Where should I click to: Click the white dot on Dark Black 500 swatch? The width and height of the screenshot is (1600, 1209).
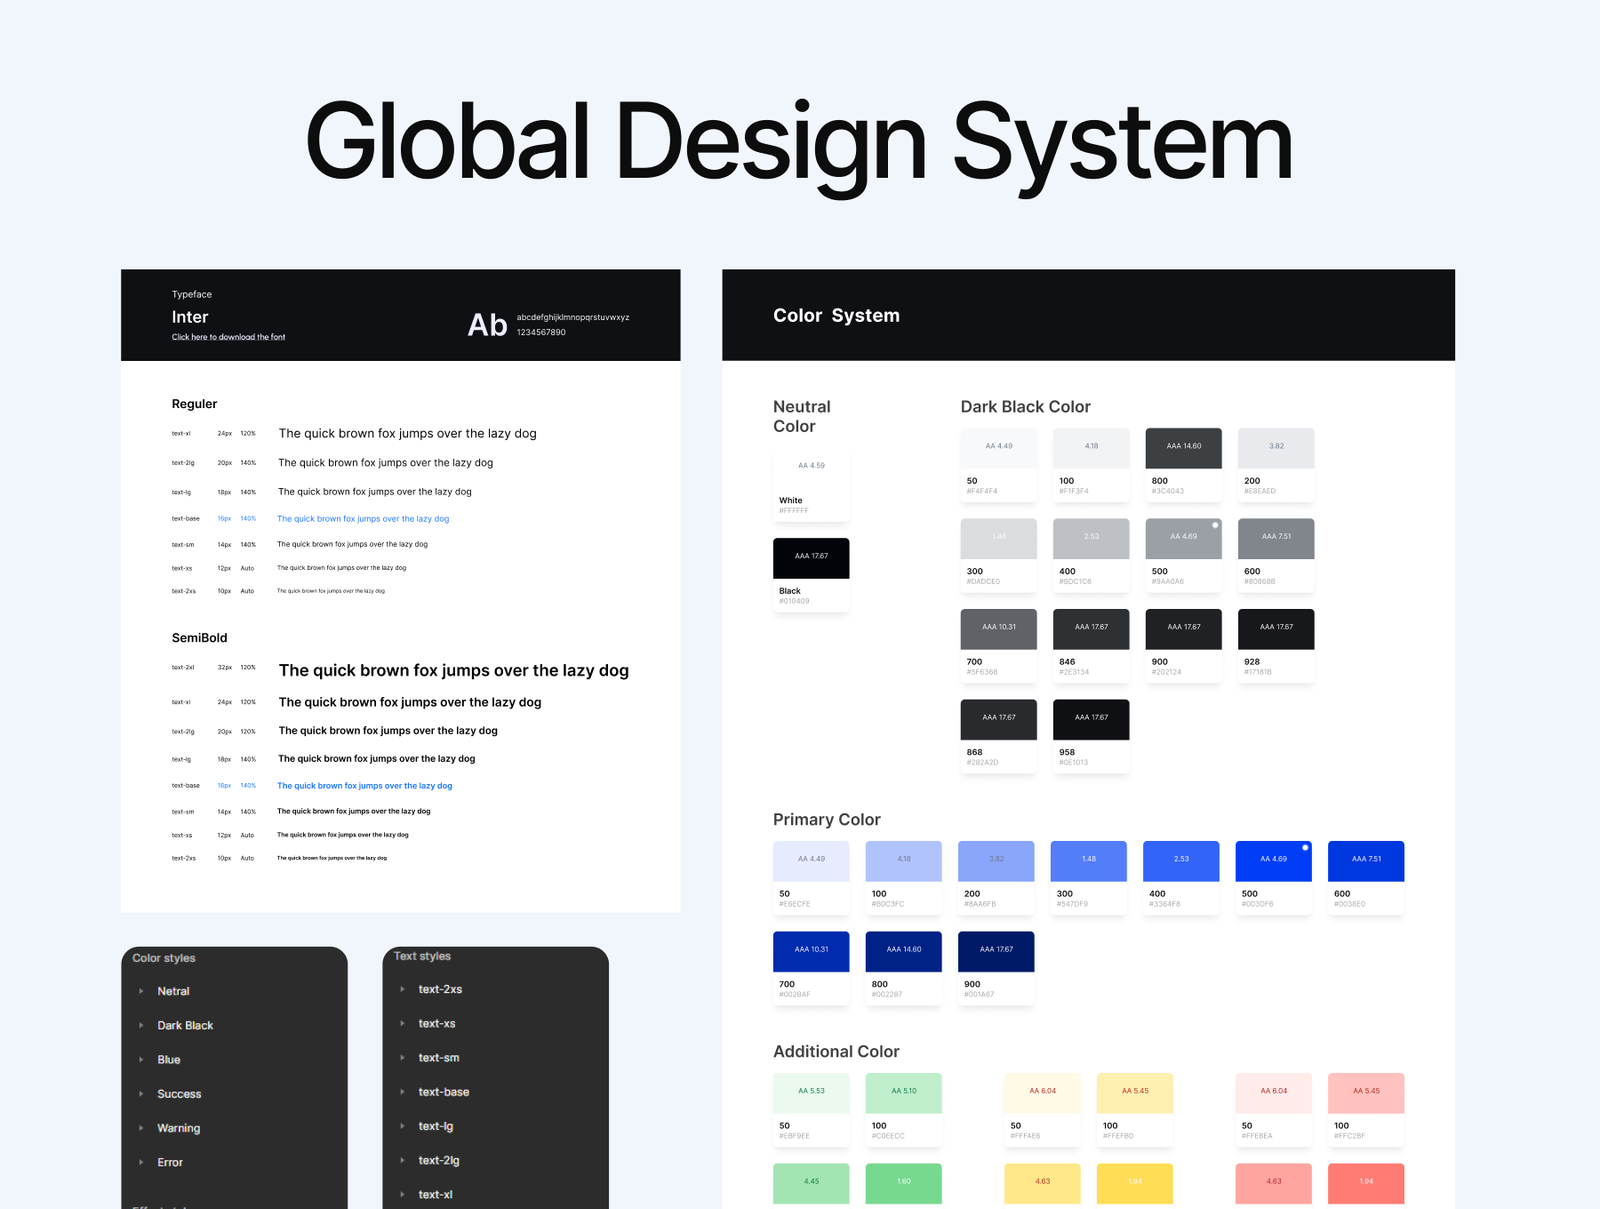click(x=1215, y=525)
